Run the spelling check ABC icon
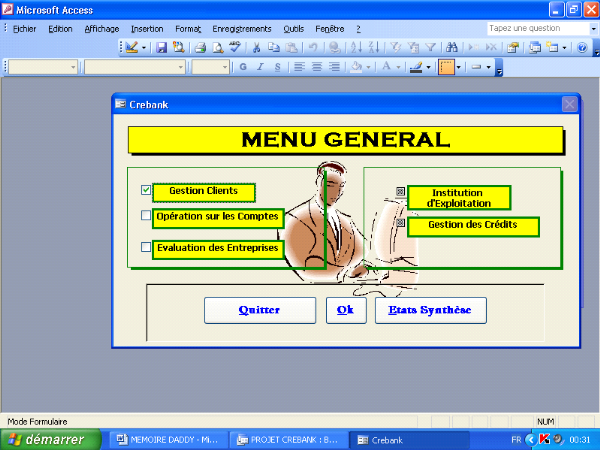 [235, 47]
